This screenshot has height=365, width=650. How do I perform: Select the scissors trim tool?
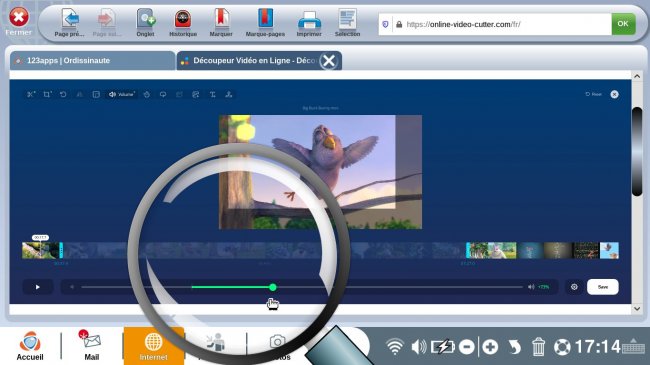pyautogui.click(x=31, y=95)
